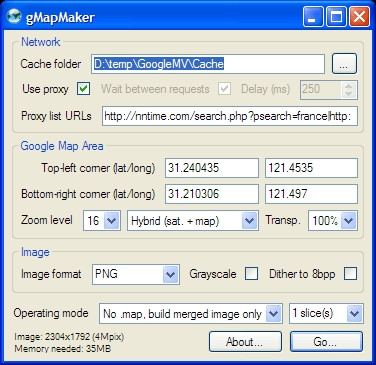This screenshot has width=376, height=365.
Task: Click the Network group title
Action: pyautogui.click(x=40, y=42)
